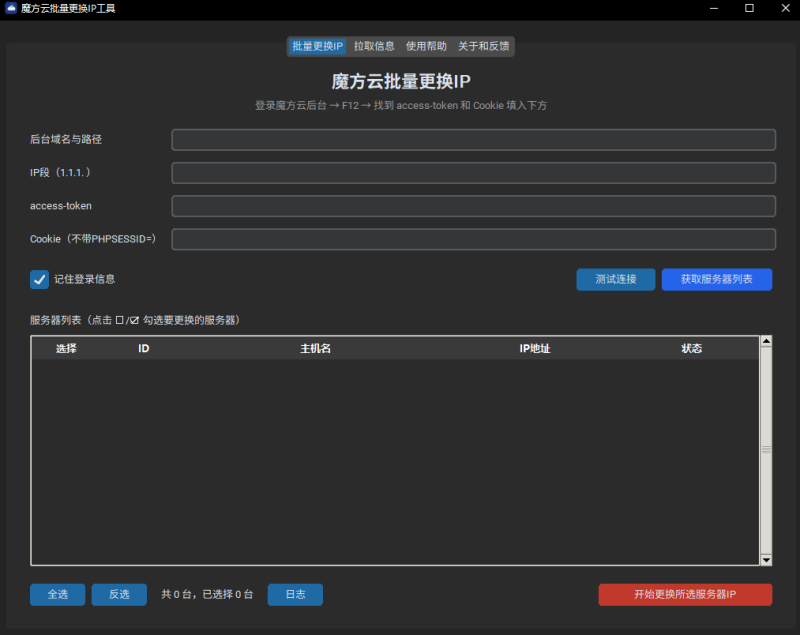
Task: Click the 状态 column header
Action: [x=692, y=348]
